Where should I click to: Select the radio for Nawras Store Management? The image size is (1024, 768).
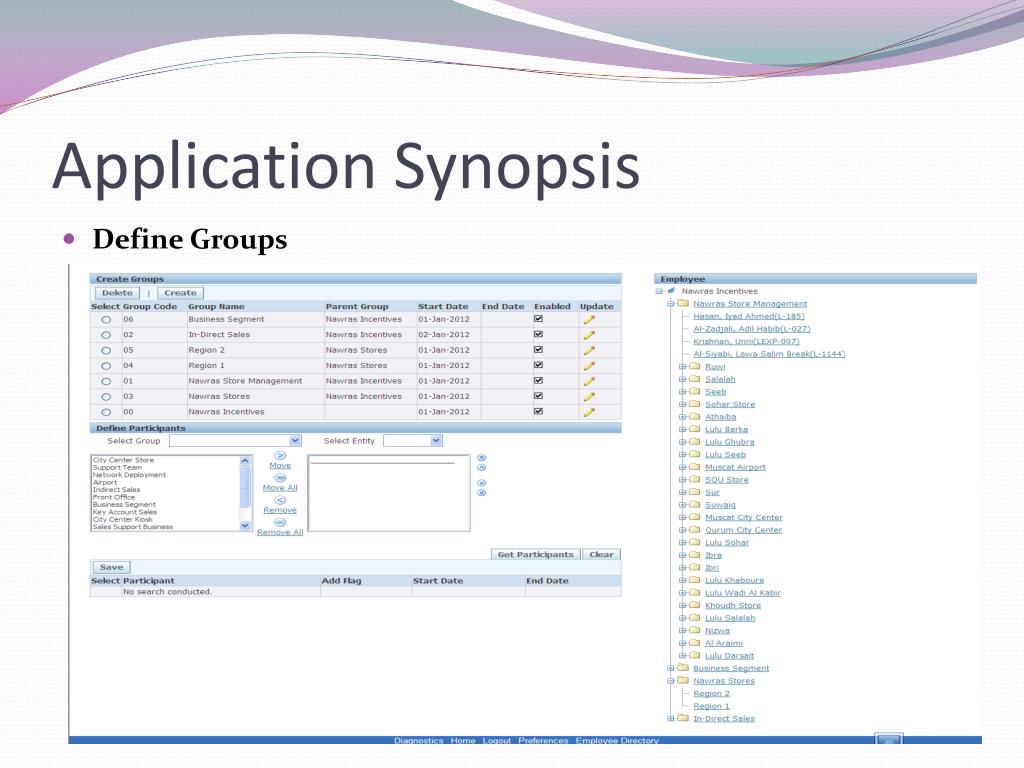tap(106, 381)
